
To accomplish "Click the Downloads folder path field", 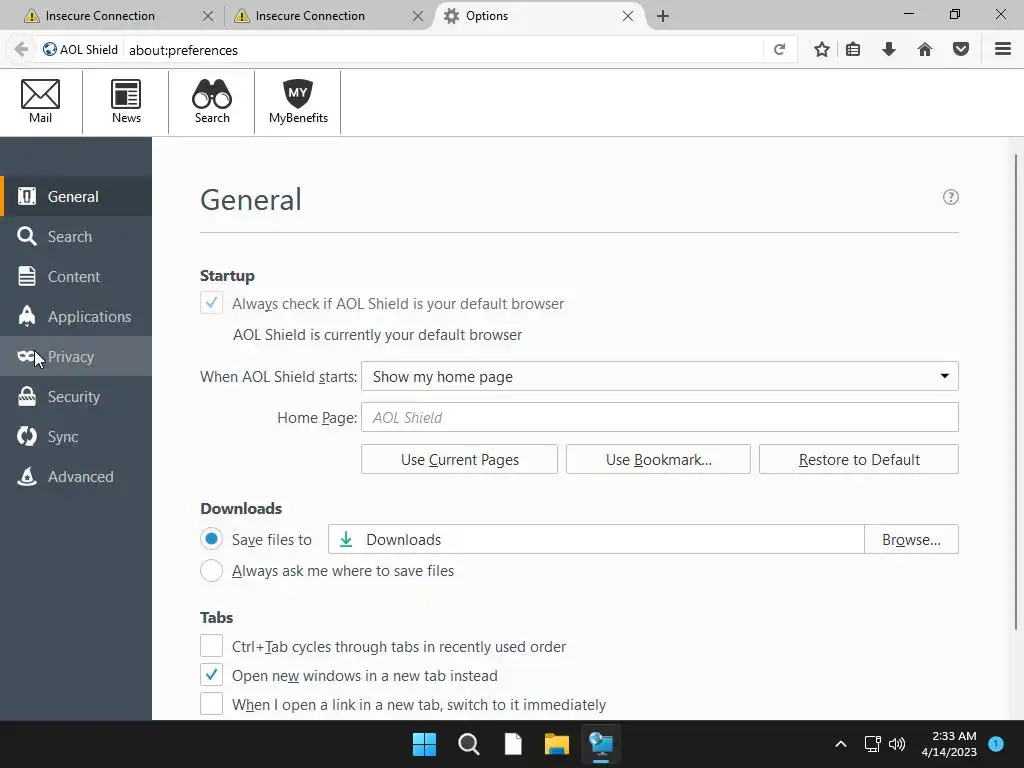I will click(x=596, y=539).
